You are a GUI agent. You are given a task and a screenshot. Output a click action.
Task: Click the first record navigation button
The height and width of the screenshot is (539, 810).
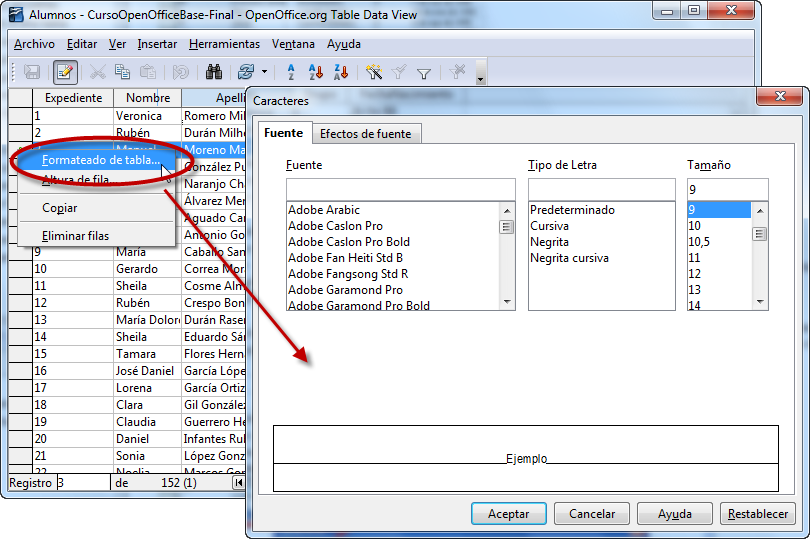pyautogui.click(x=239, y=483)
